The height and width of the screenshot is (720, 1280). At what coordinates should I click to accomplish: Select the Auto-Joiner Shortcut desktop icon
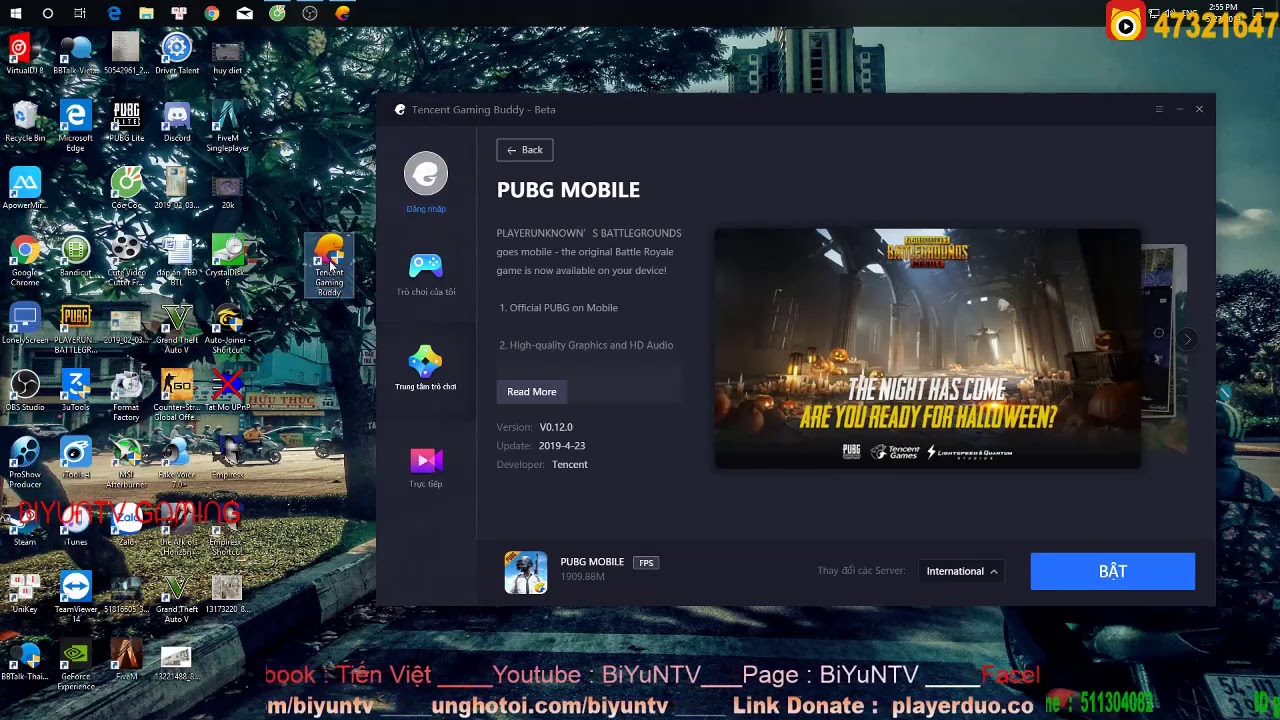(227, 330)
